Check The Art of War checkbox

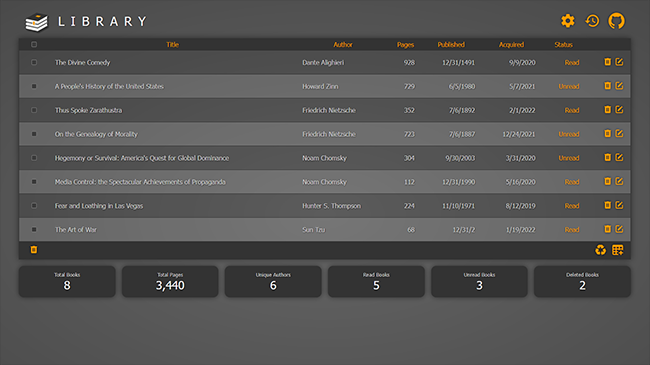pyautogui.click(x=34, y=229)
